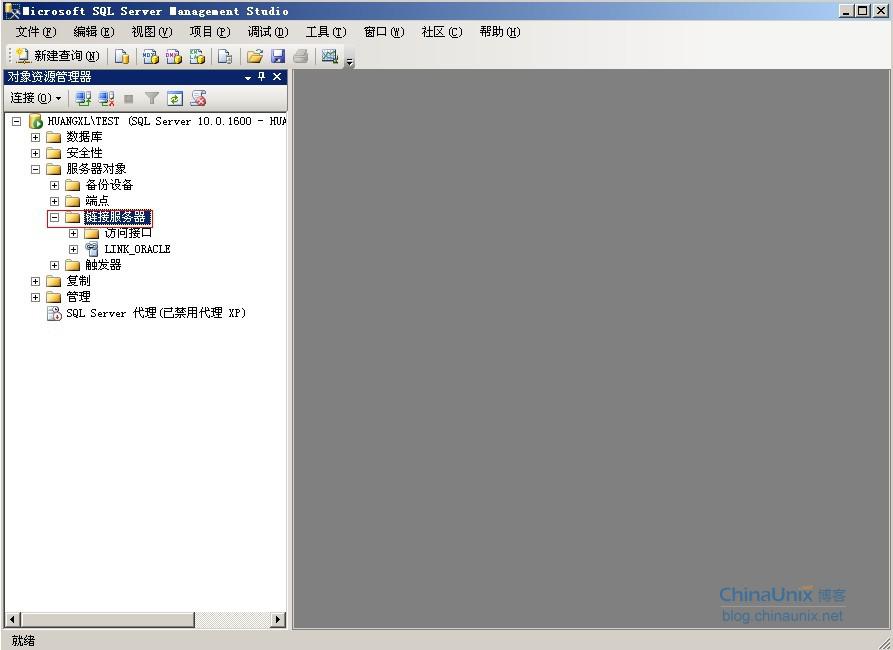Collapse the 链接服务器 folder
Screen dimensions: 893x650
pos(54,217)
